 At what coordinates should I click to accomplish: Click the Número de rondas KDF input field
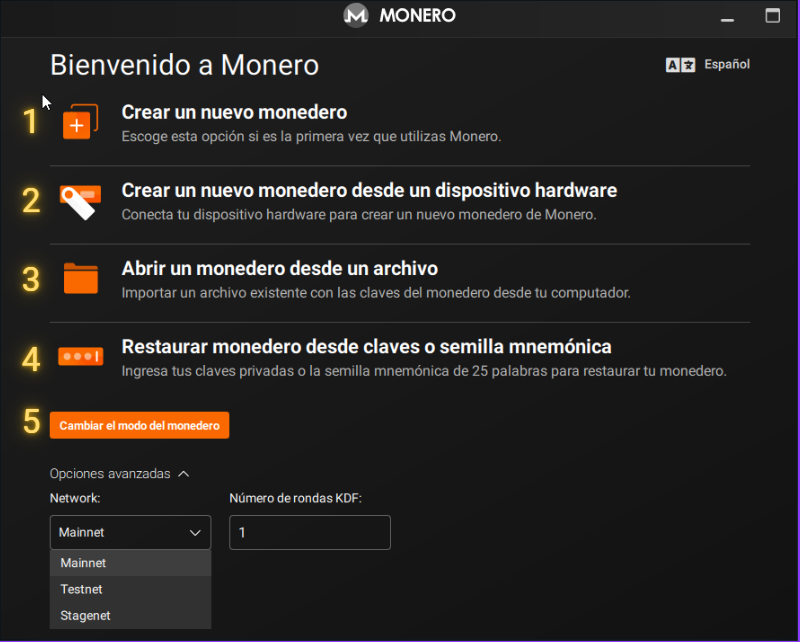click(310, 532)
